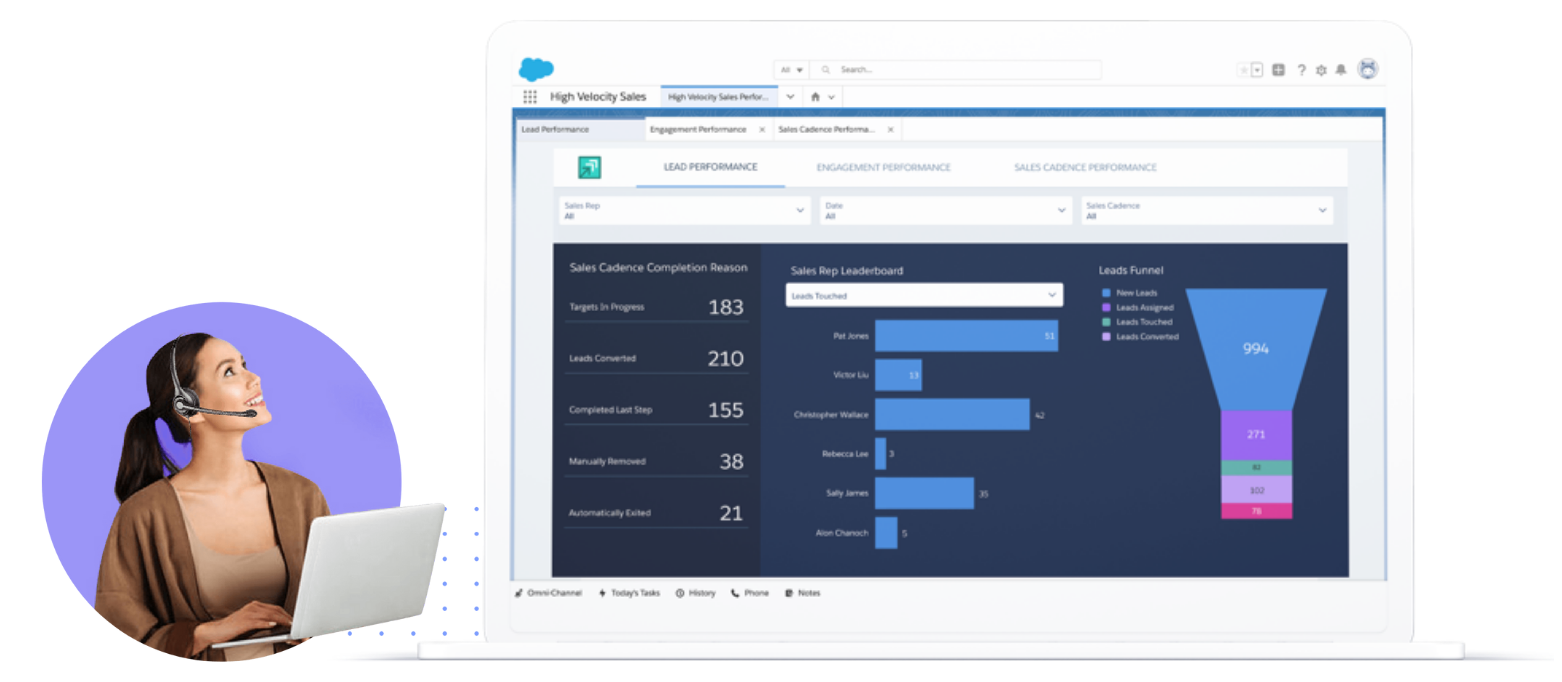Click the 102 funnel segment
Viewport: 1562px width, 682px height.
1256,490
